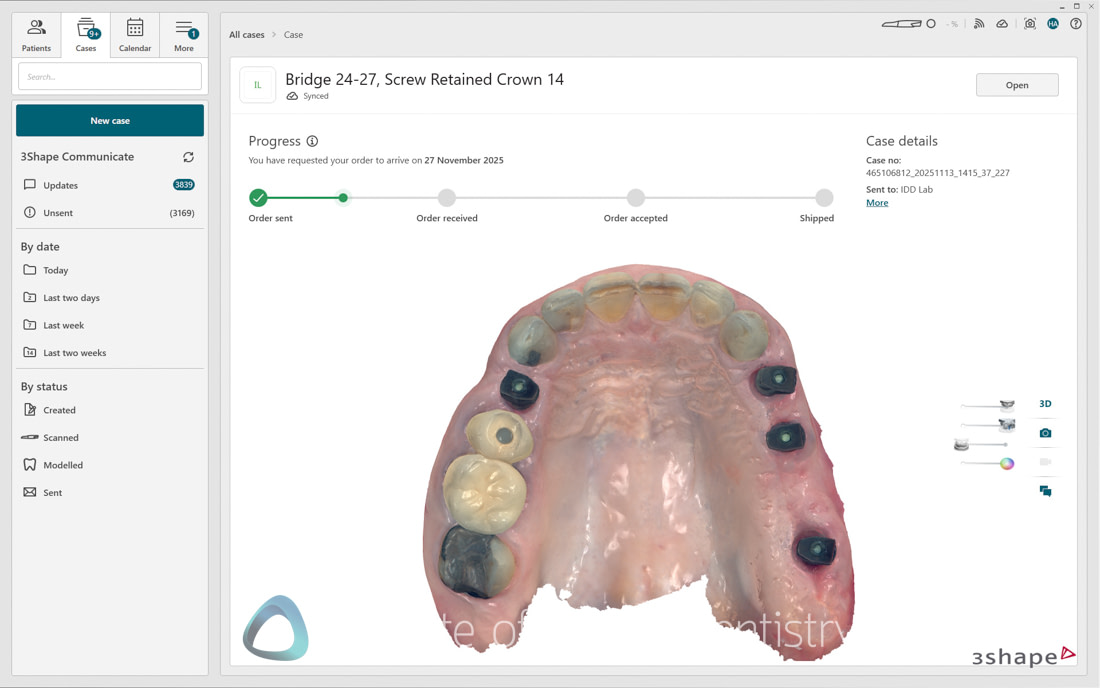The height and width of the screenshot is (688, 1100).
Task: Adjust the color texture slider with the color wheel
Action: (x=1005, y=463)
